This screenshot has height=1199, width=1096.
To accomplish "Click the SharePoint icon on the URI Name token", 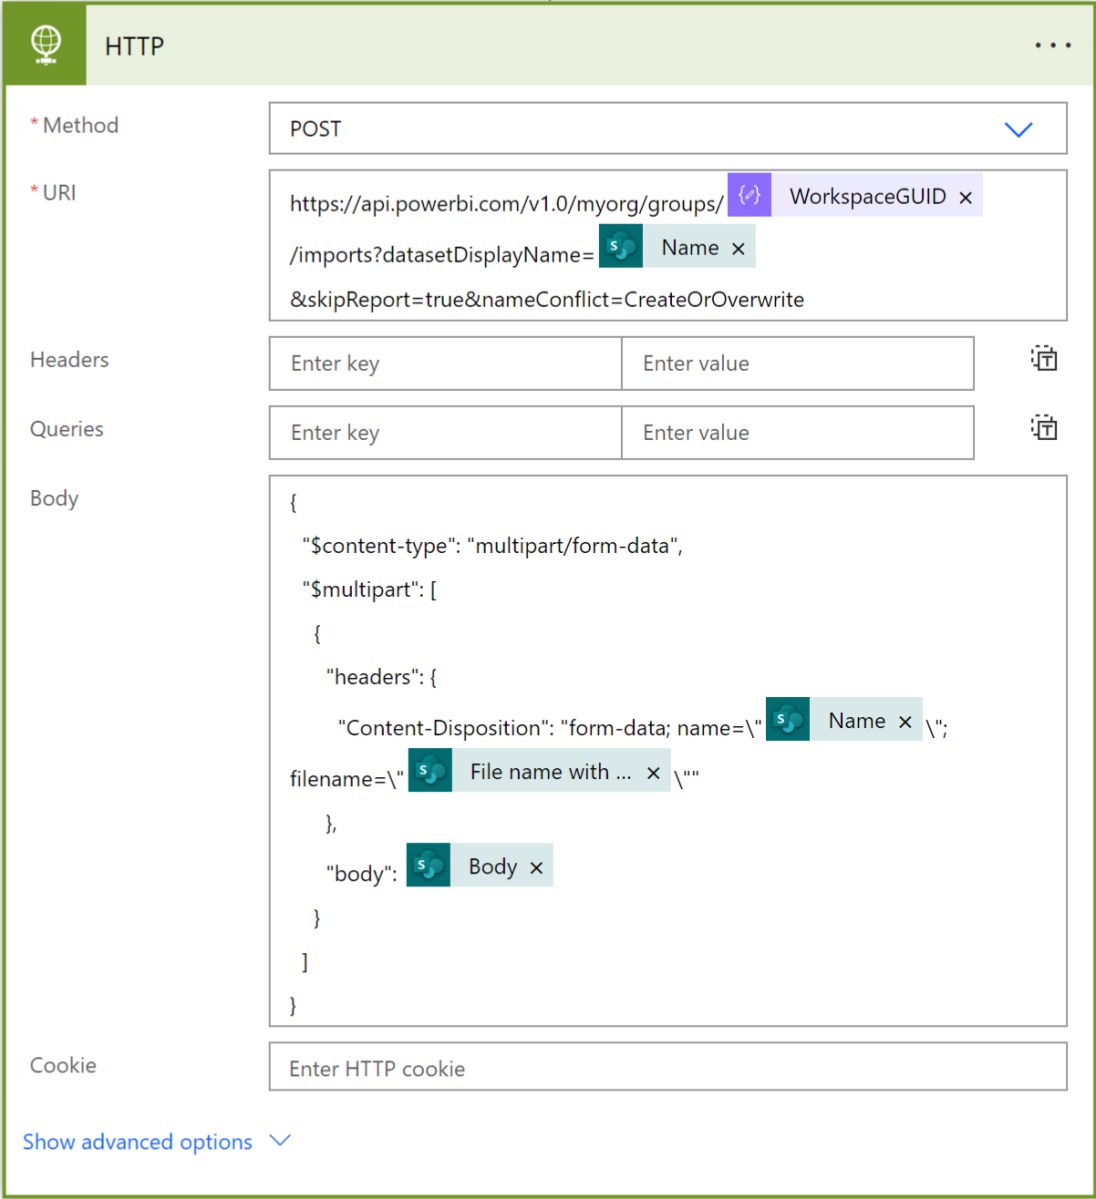I will (620, 247).
